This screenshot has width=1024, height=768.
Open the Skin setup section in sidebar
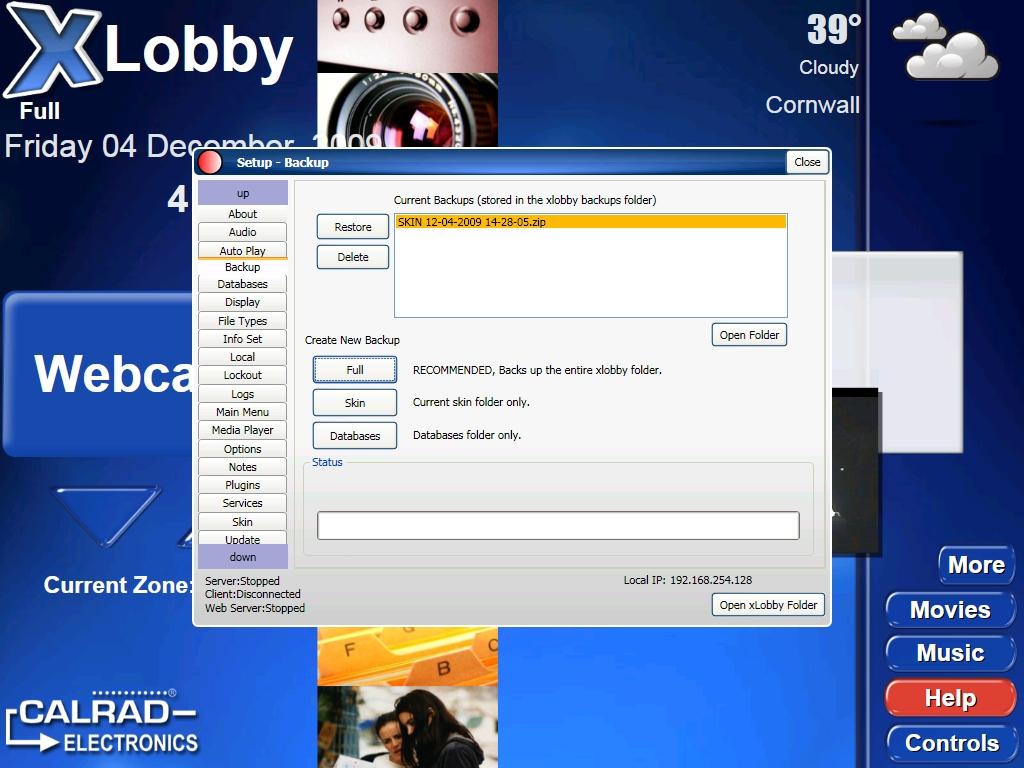[242, 522]
